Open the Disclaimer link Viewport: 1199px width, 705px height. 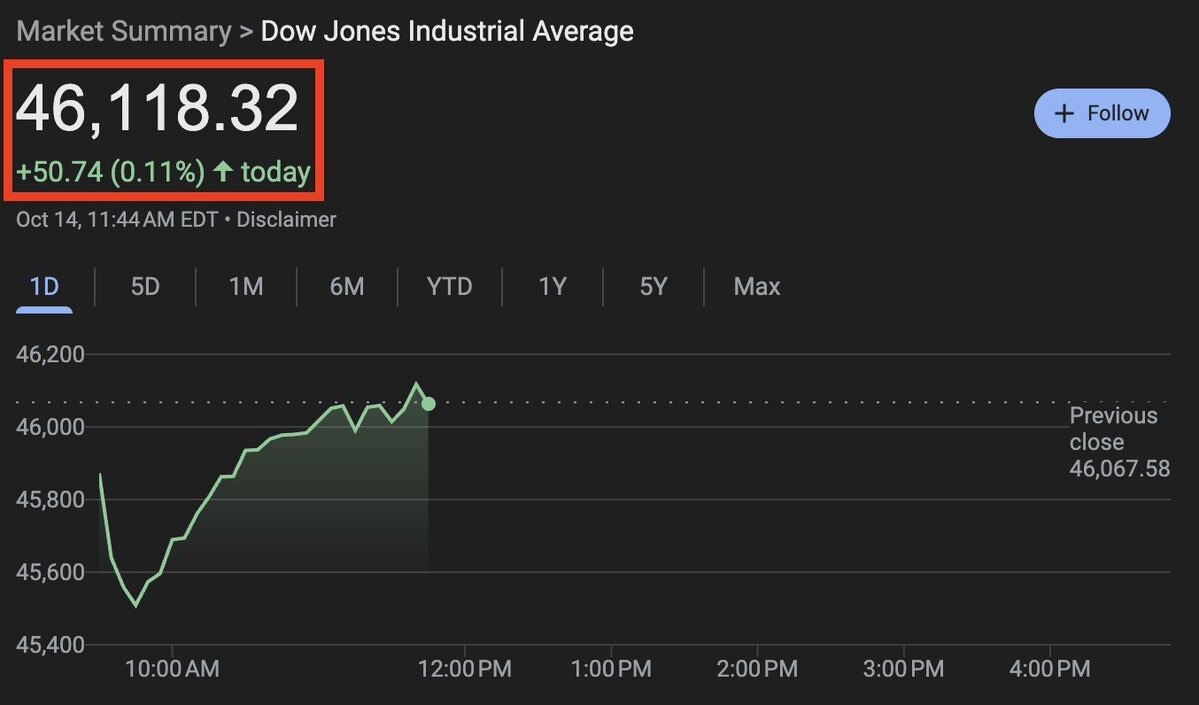pos(286,220)
